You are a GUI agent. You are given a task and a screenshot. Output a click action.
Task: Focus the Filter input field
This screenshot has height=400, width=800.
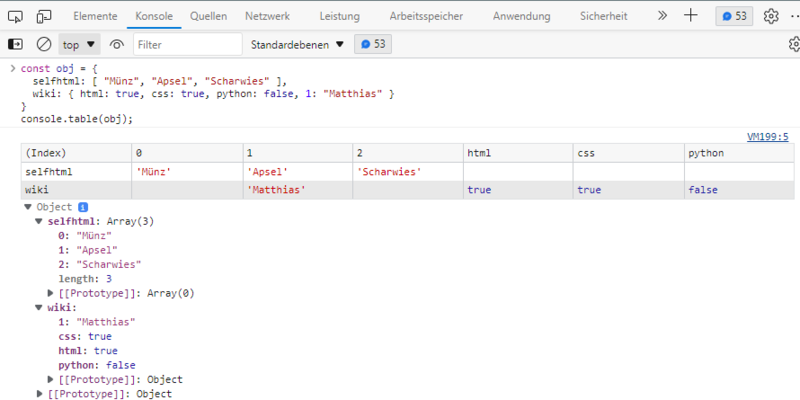click(188, 44)
